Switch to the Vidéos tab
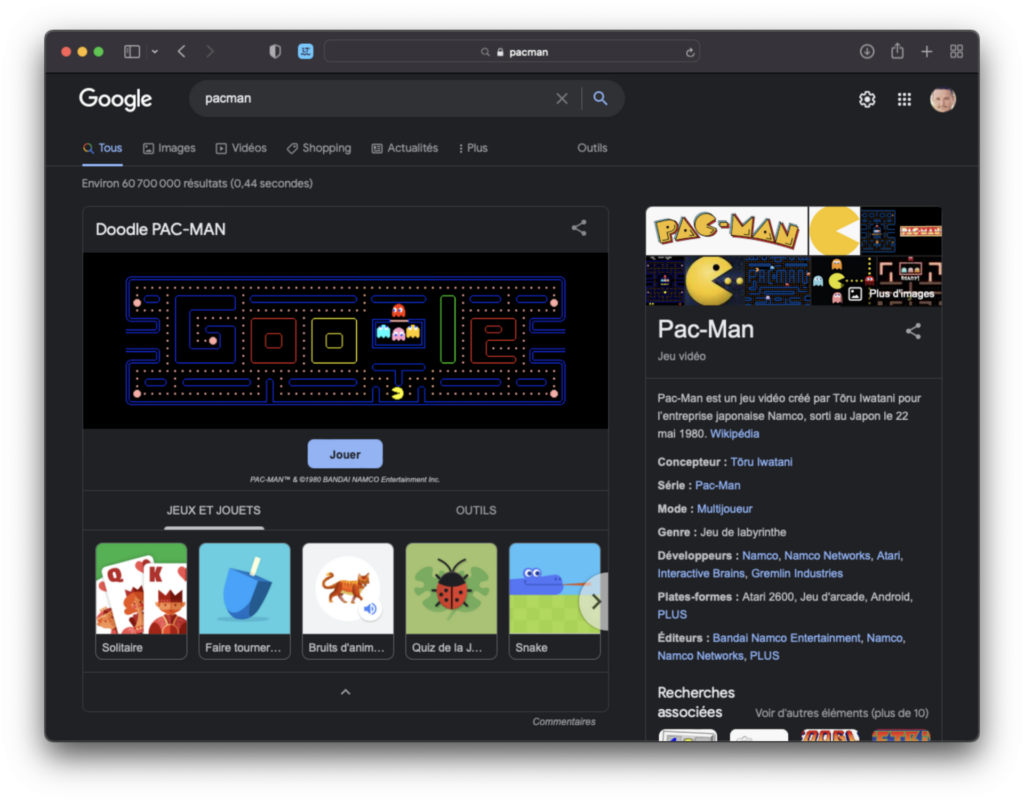 241,148
